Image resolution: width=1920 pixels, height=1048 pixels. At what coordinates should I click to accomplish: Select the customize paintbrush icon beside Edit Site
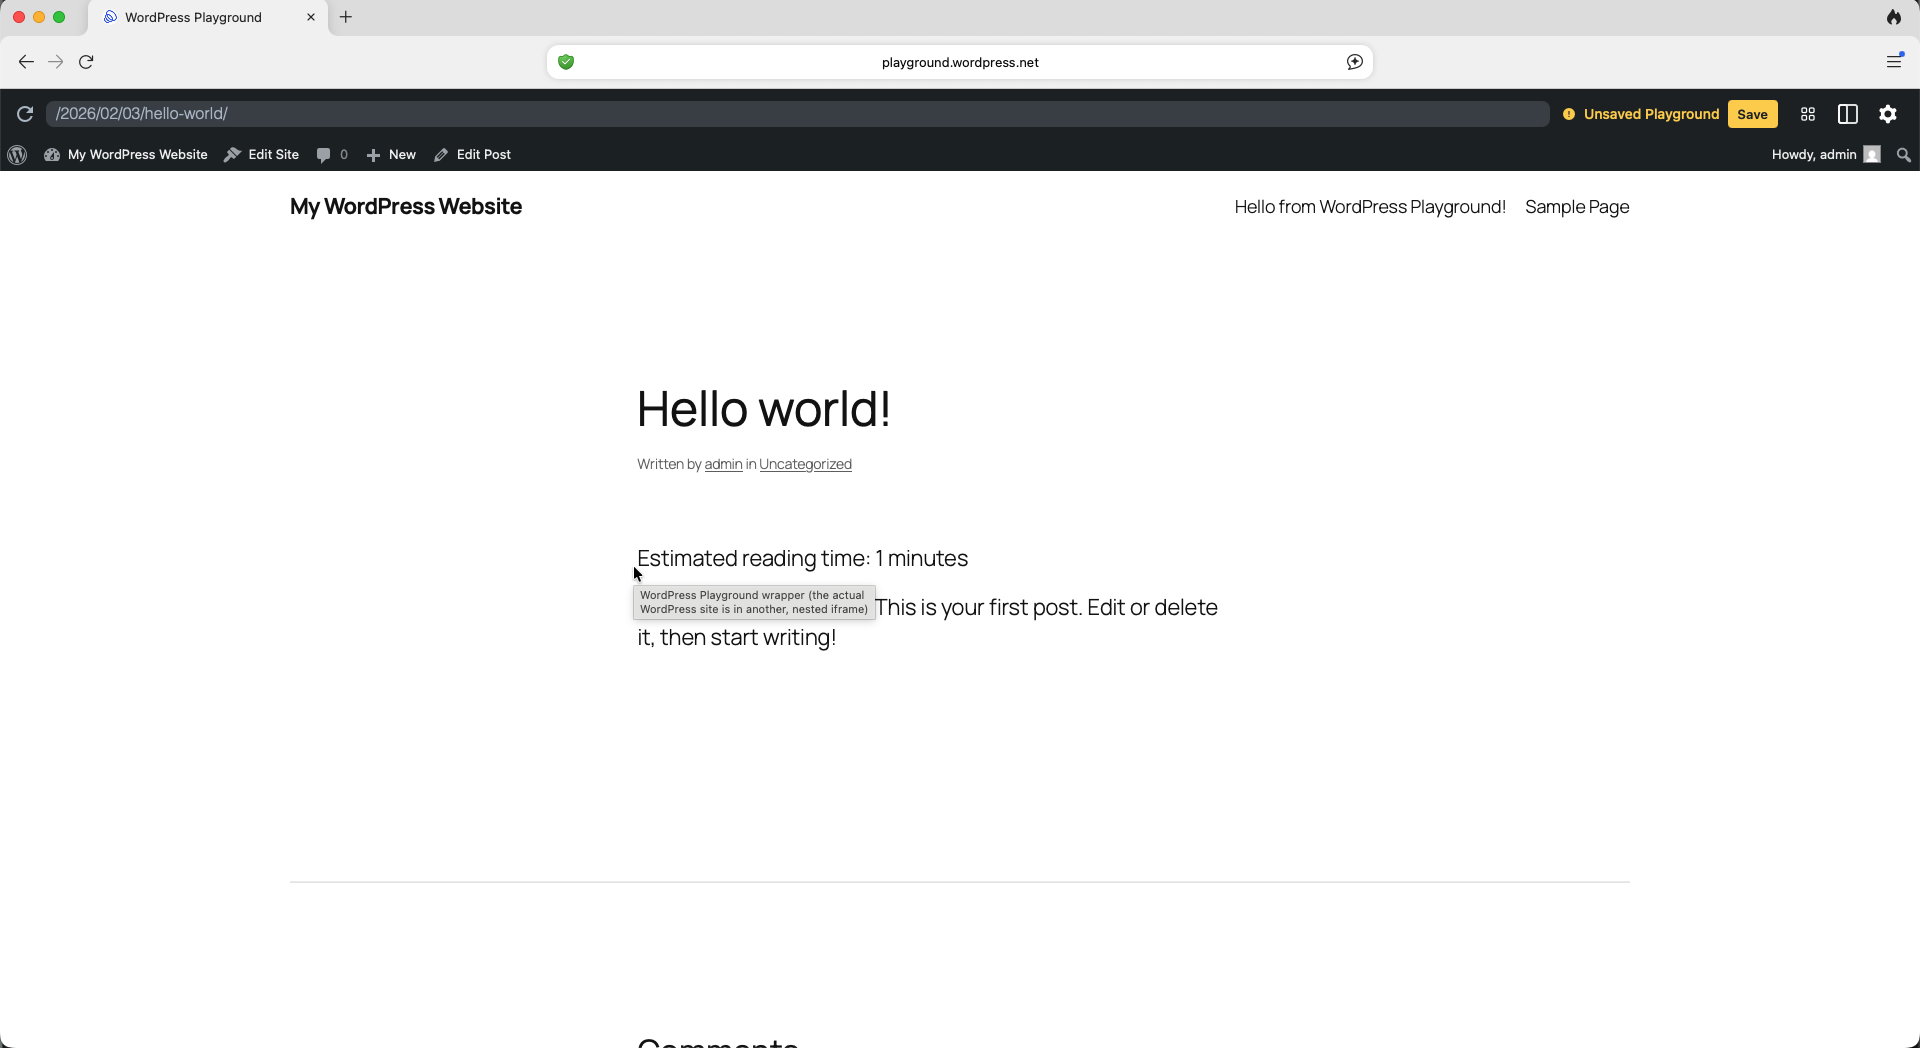[233, 154]
